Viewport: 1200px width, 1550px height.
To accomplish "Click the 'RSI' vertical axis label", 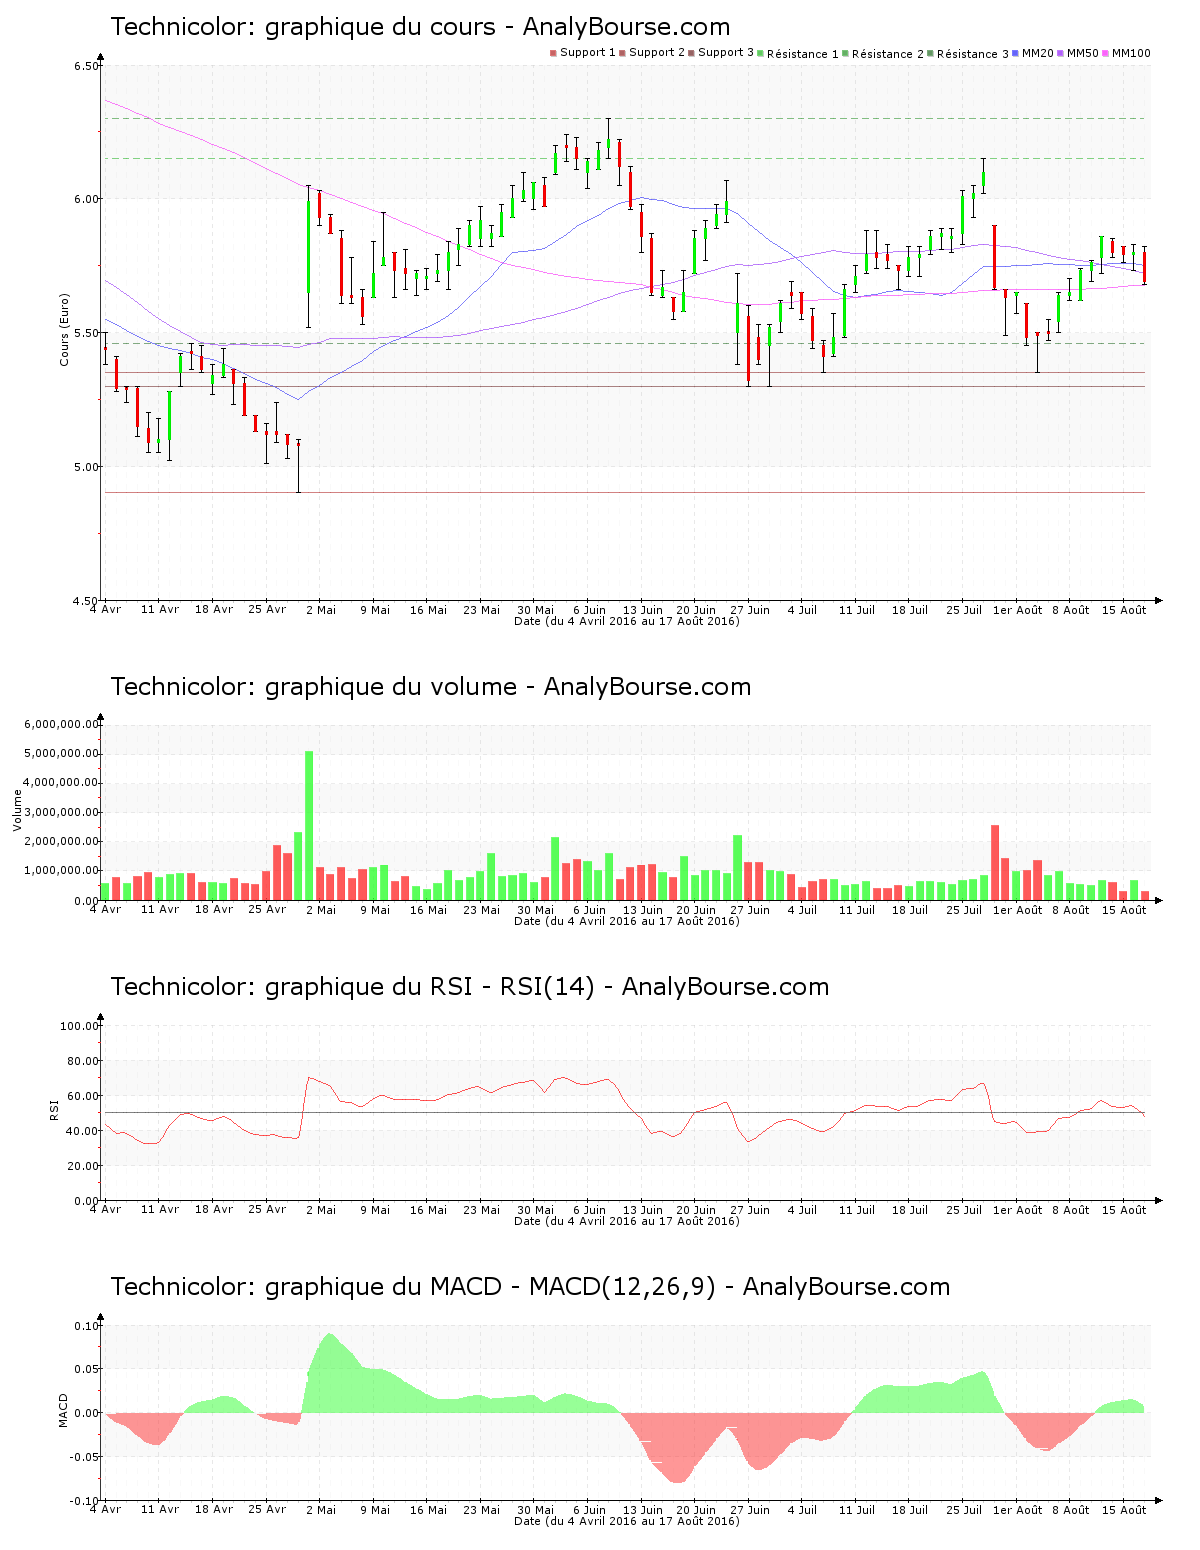I will click(54, 1109).
